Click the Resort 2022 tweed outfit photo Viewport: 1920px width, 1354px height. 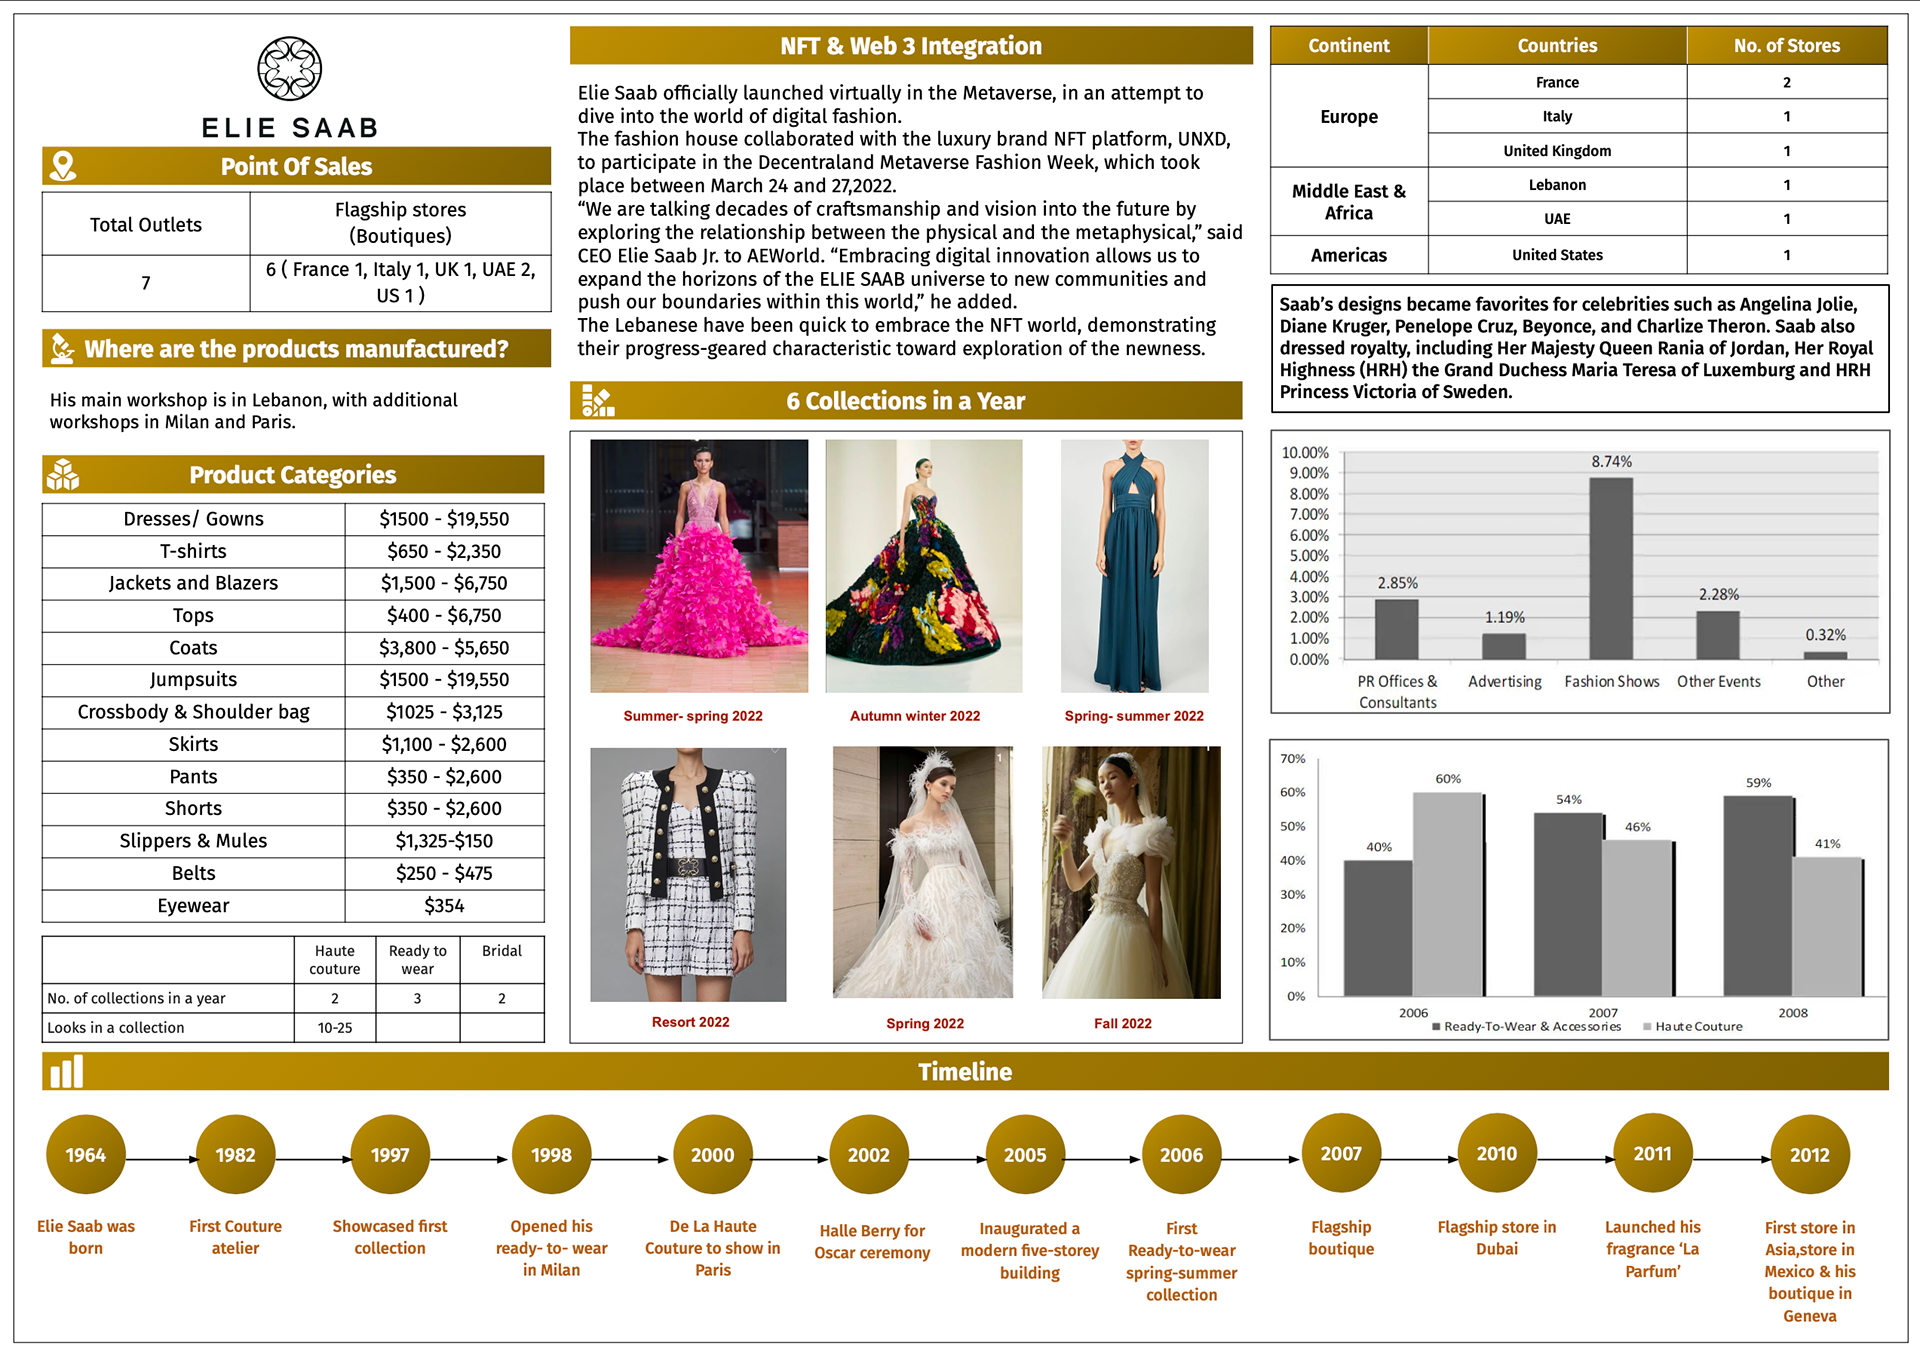point(688,874)
